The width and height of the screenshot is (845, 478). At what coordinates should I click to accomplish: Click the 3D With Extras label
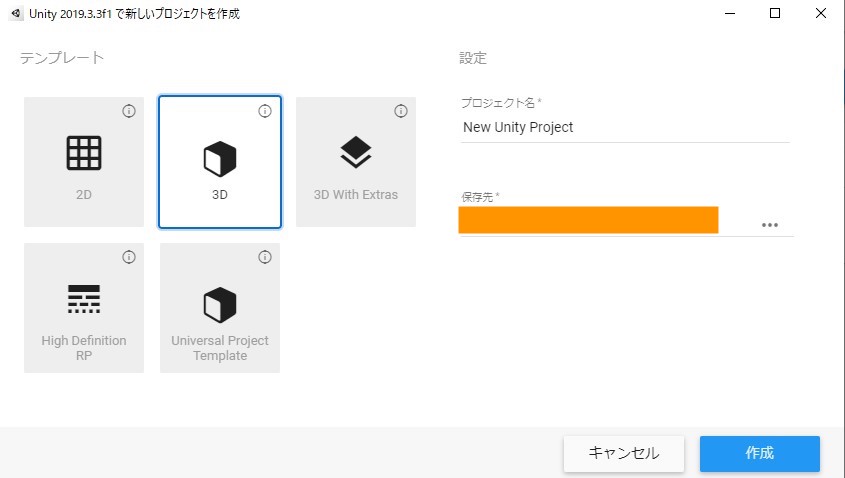[356, 195]
